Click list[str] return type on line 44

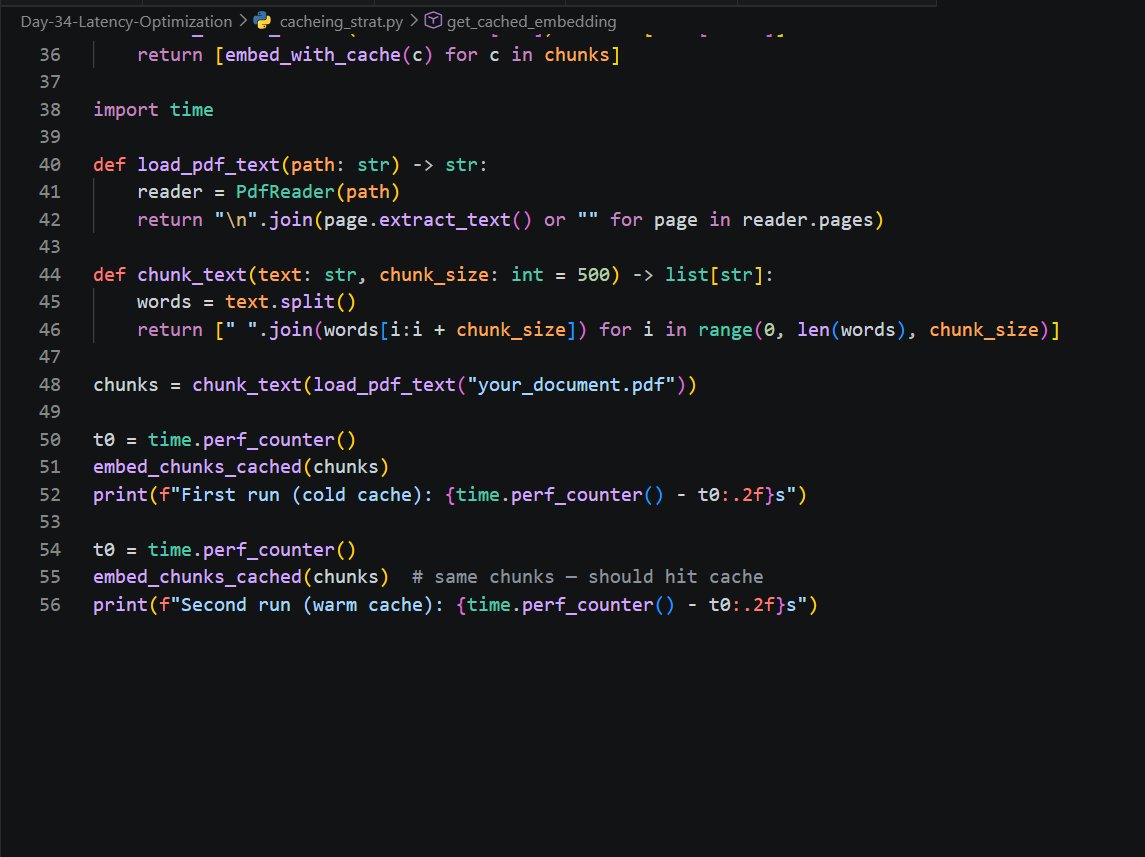(714, 275)
